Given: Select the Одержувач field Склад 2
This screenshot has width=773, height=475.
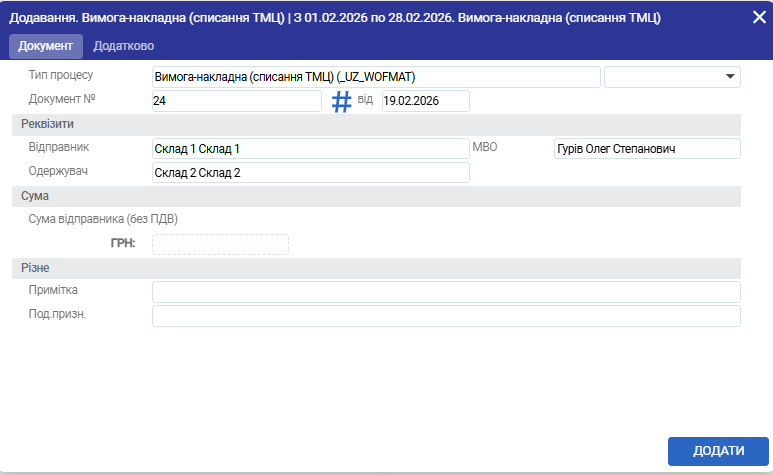Looking at the screenshot, I should click(310, 172).
